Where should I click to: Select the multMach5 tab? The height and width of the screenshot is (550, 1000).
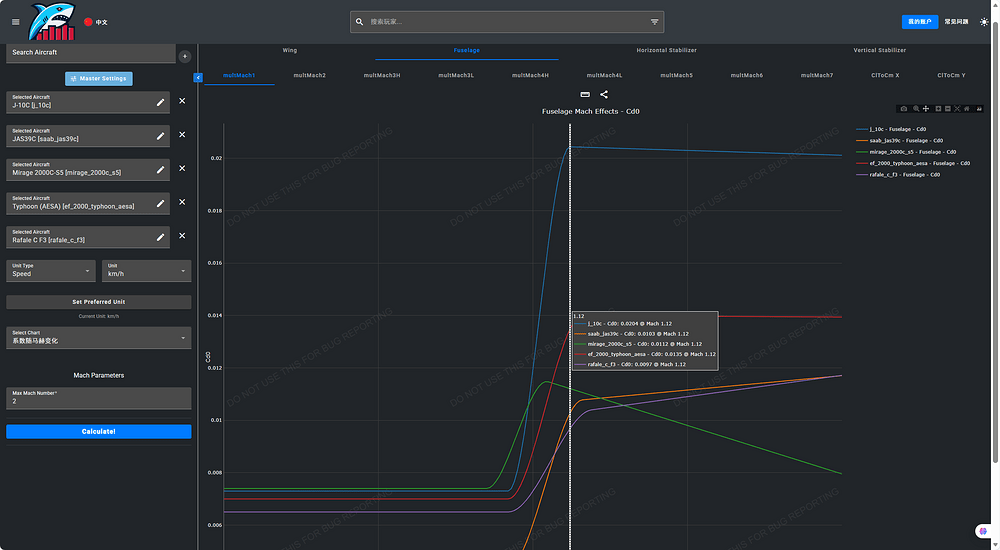(x=676, y=75)
